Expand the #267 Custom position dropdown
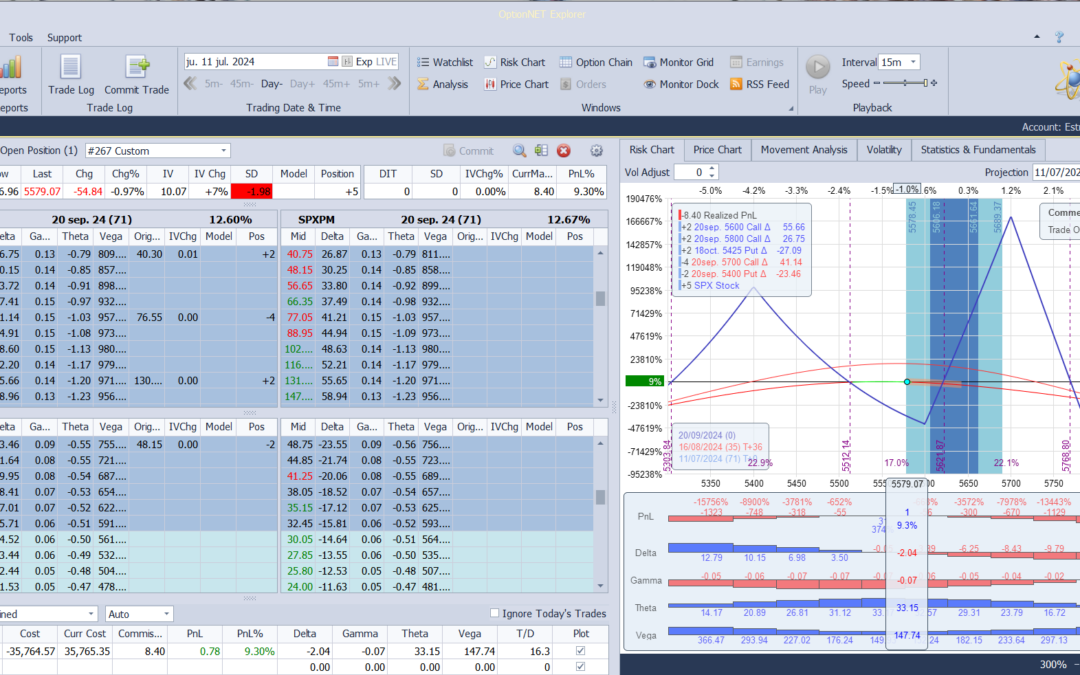The image size is (1080, 675). (223, 151)
